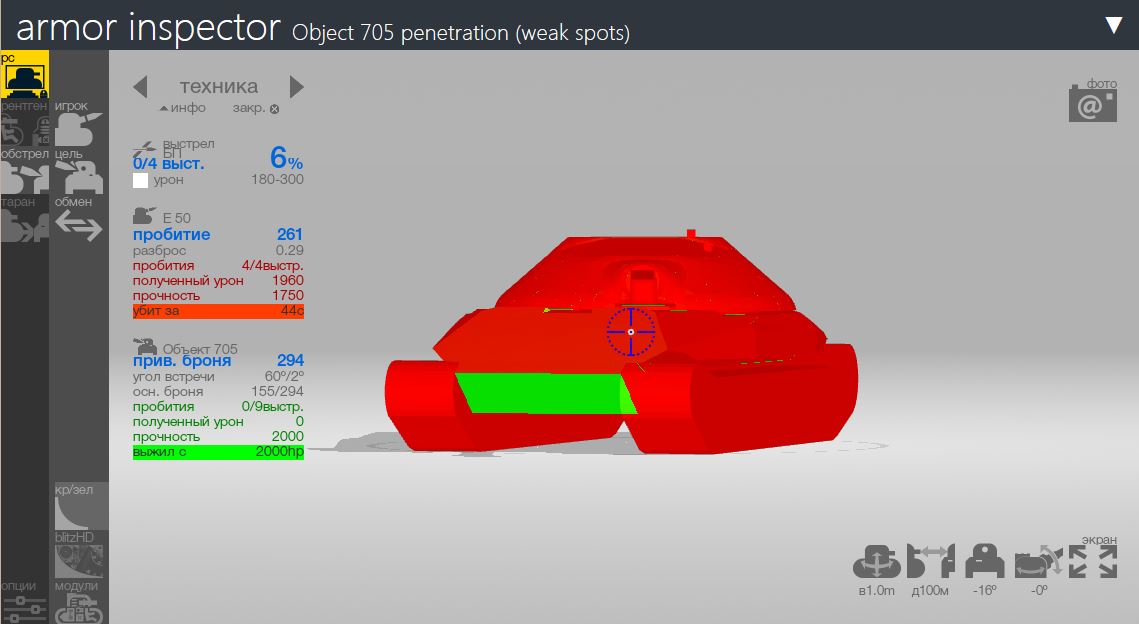Go to previous vehicle with left arrow

coord(140,86)
